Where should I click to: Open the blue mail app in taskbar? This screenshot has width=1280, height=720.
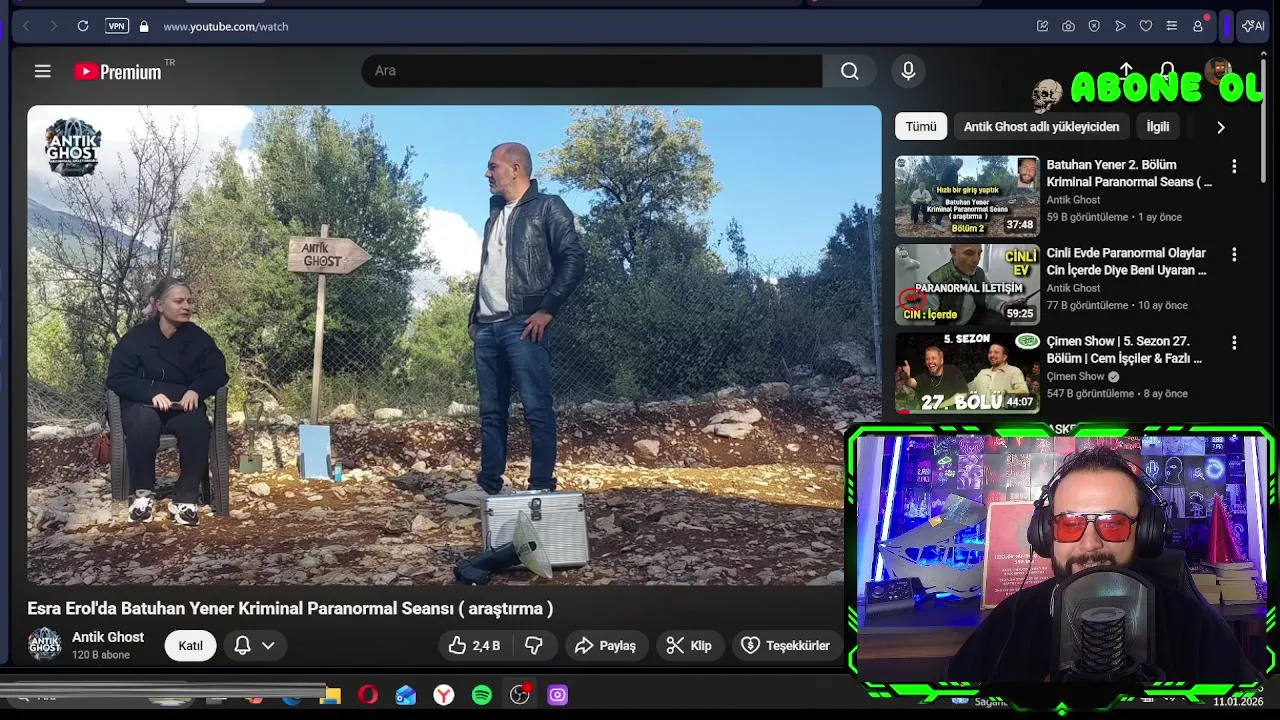click(406, 695)
